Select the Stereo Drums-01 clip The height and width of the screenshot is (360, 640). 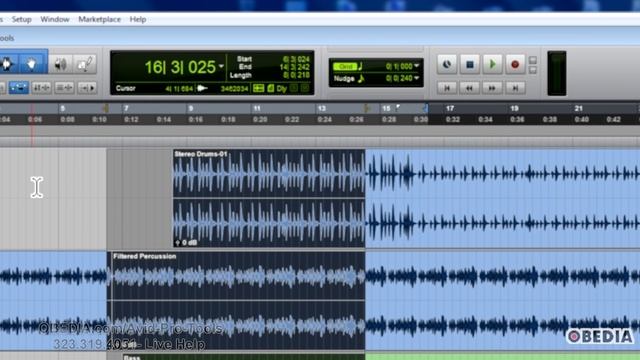269,198
